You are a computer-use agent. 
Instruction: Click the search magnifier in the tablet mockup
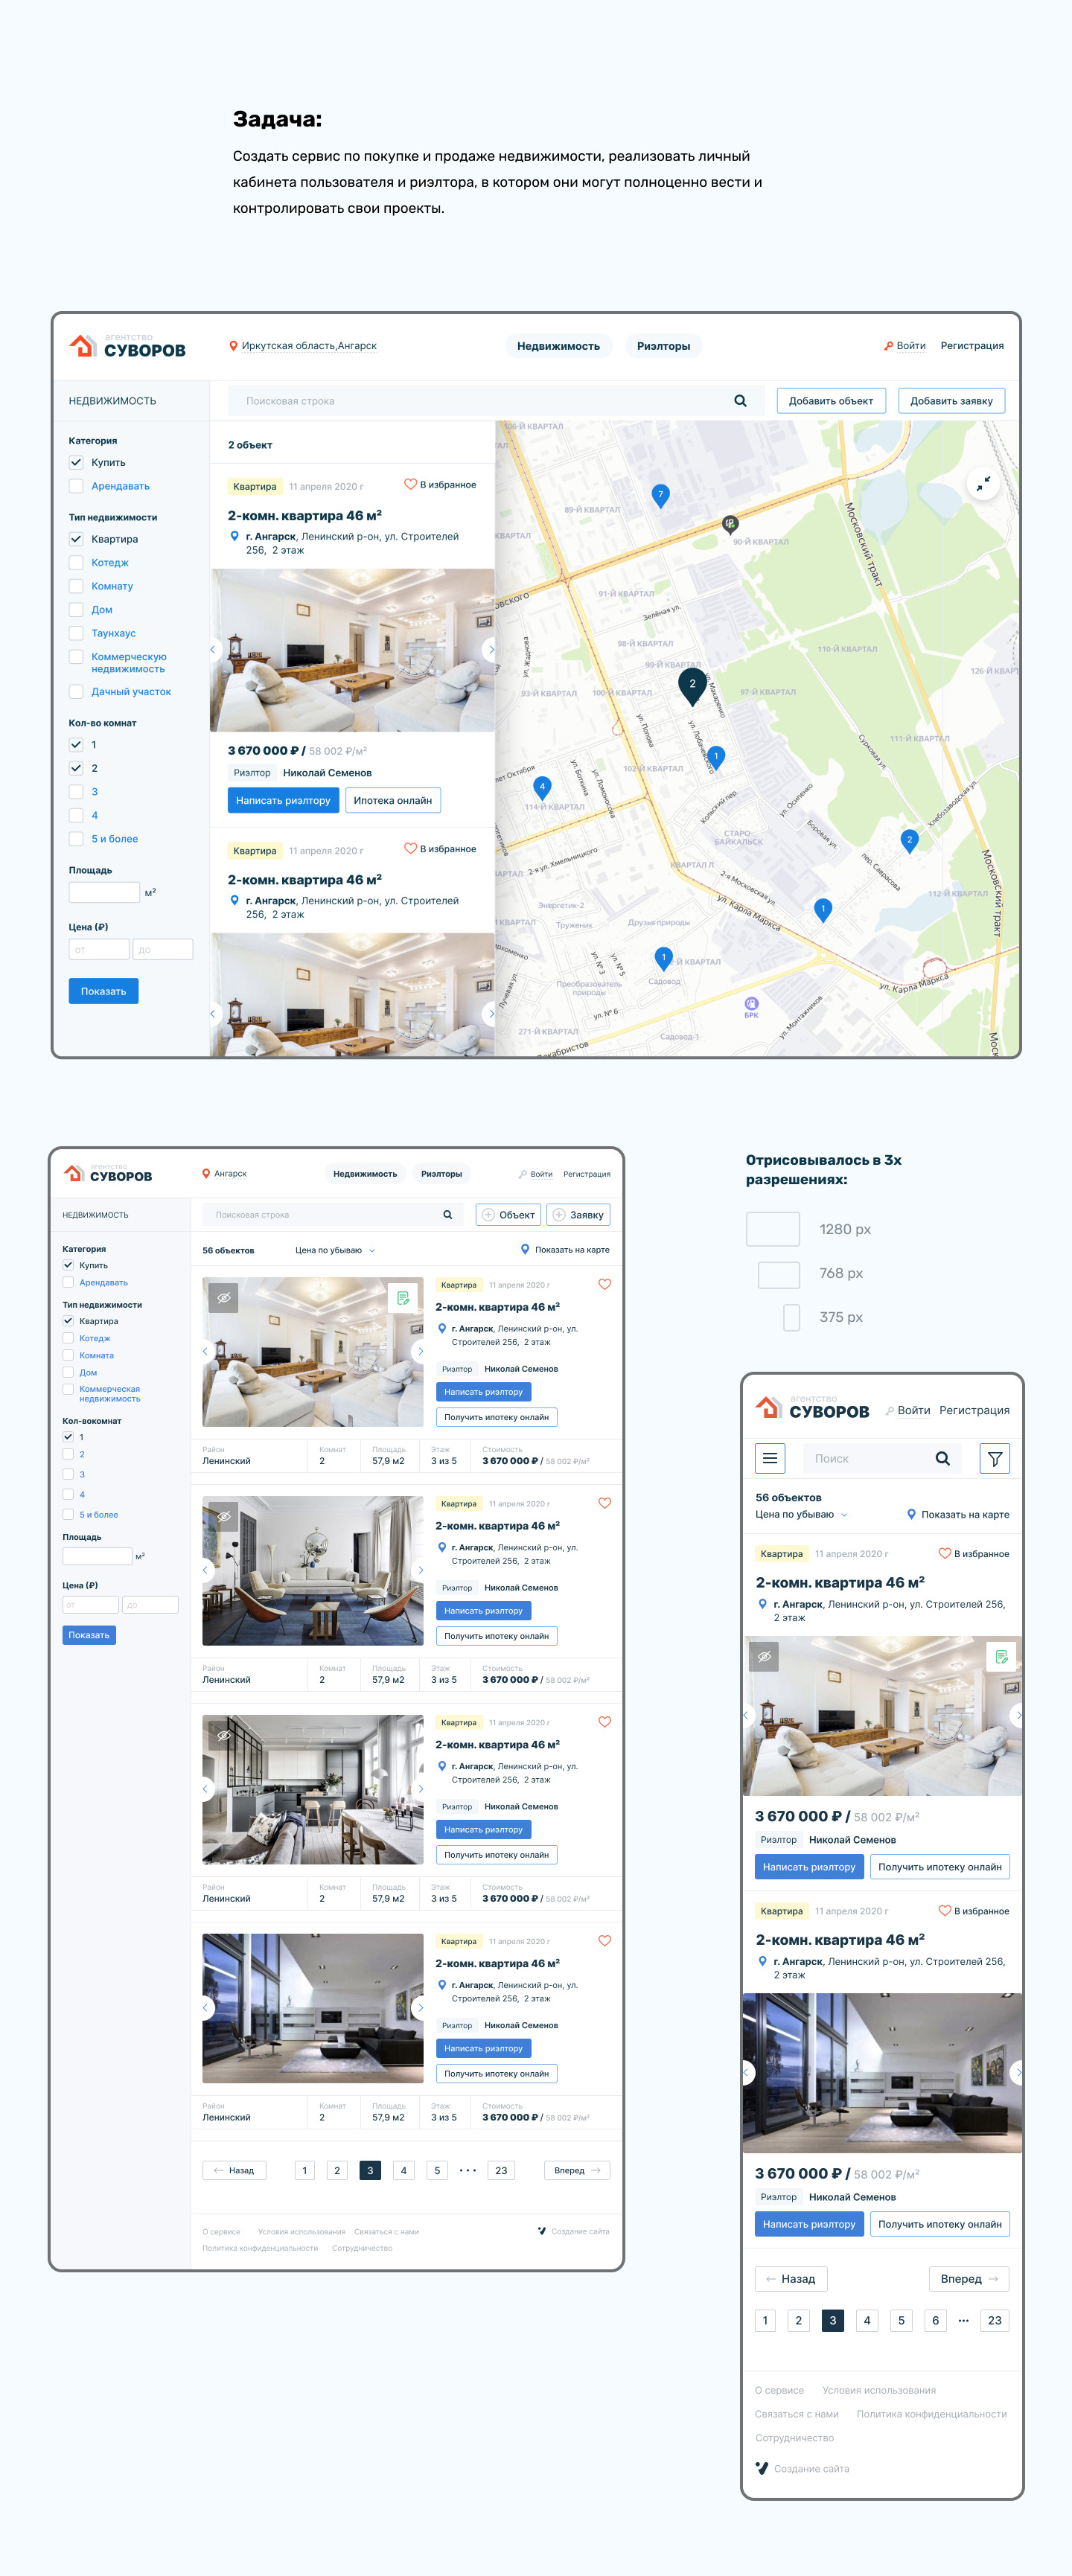tap(448, 1215)
